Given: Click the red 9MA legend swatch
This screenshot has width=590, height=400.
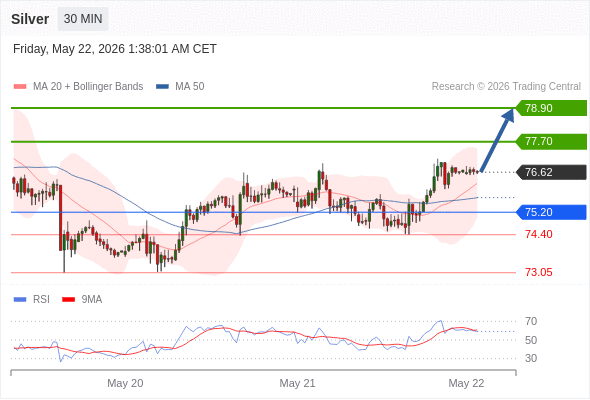Looking at the screenshot, I should pyautogui.click(x=68, y=300).
